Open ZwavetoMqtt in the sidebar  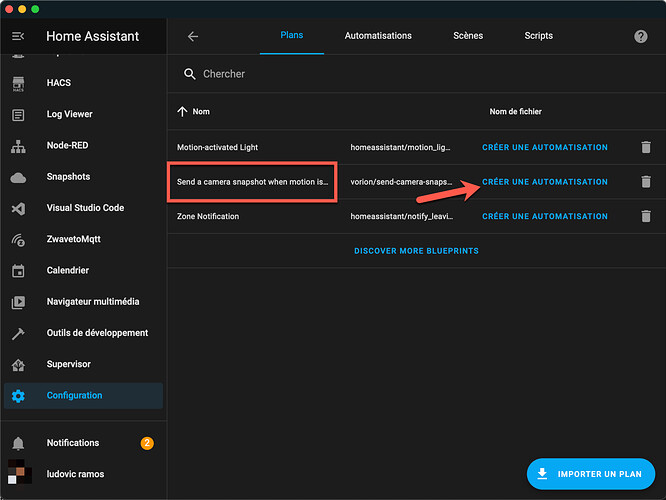click(x=73, y=239)
